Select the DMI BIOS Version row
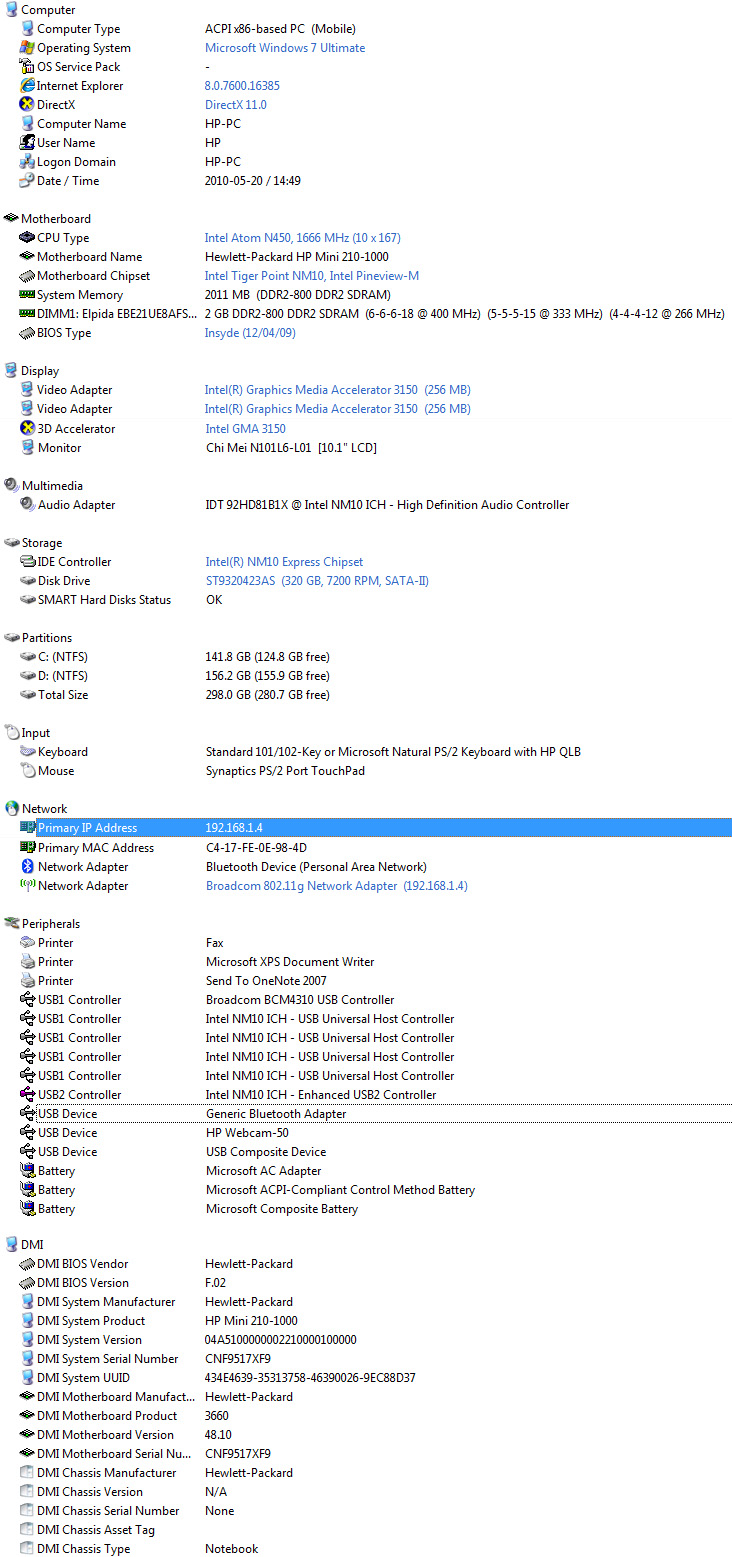732x1557 pixels. [x=366, y=1283]
